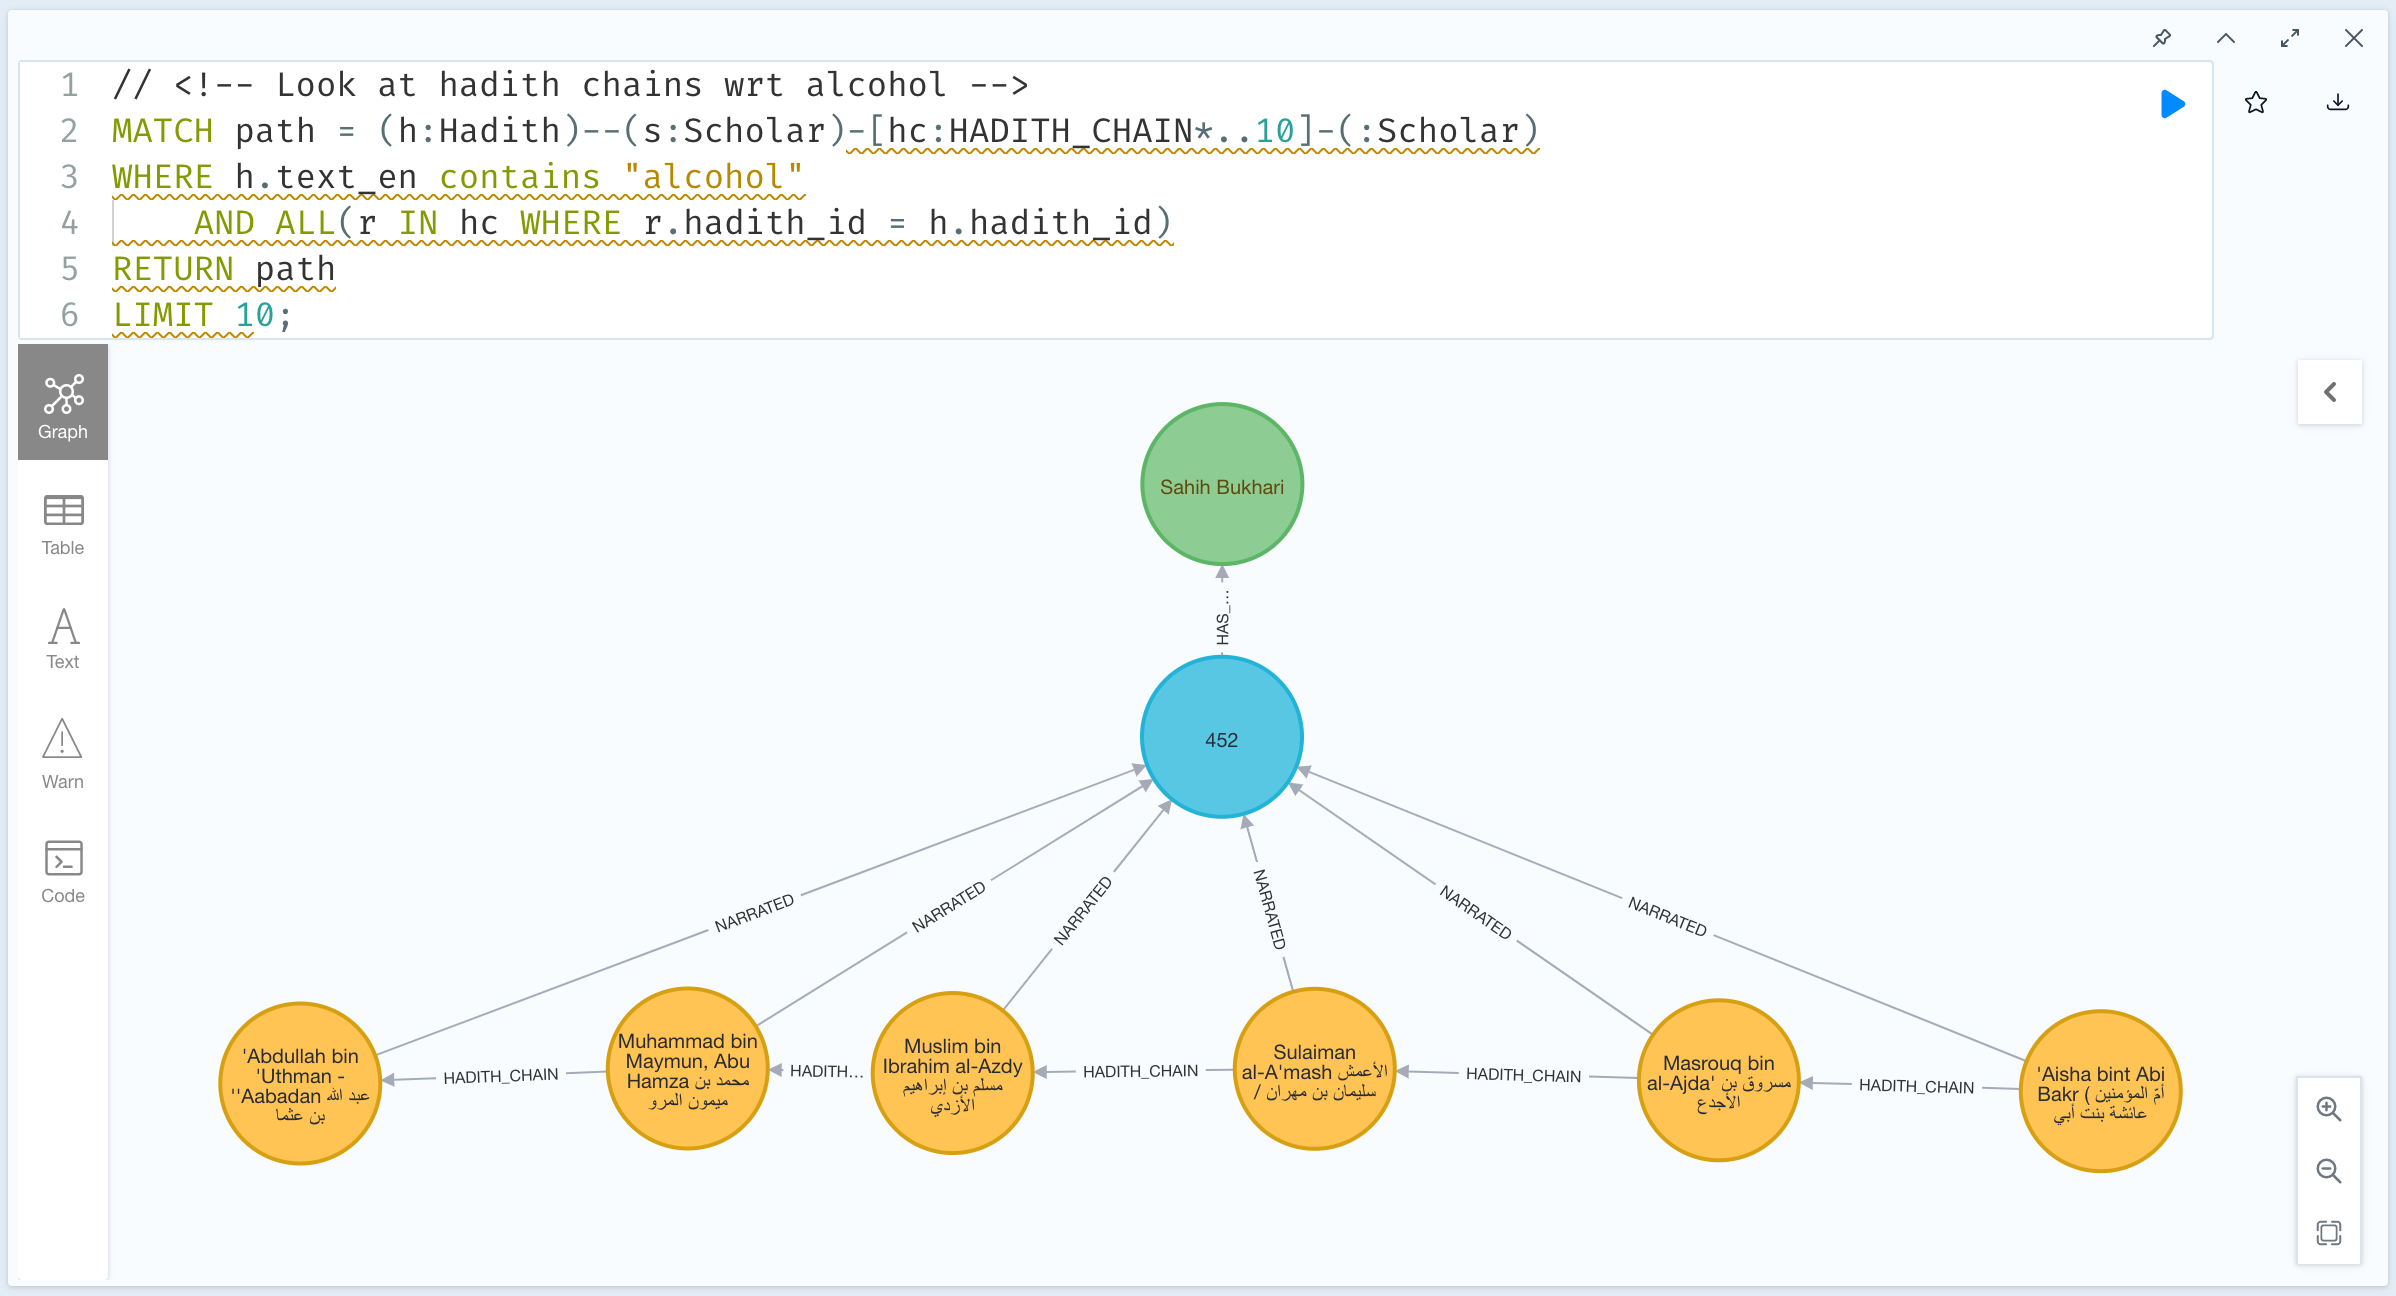Image resolution: width=2396 pixels, height=1296 pixels.
Task: Fit graph to screen
Action: (2329, 1233)
